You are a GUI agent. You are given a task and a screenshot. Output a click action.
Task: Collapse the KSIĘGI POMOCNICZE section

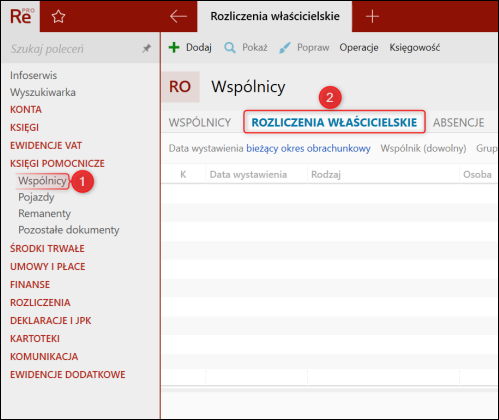pyautogui.click(x=57, y=163)
